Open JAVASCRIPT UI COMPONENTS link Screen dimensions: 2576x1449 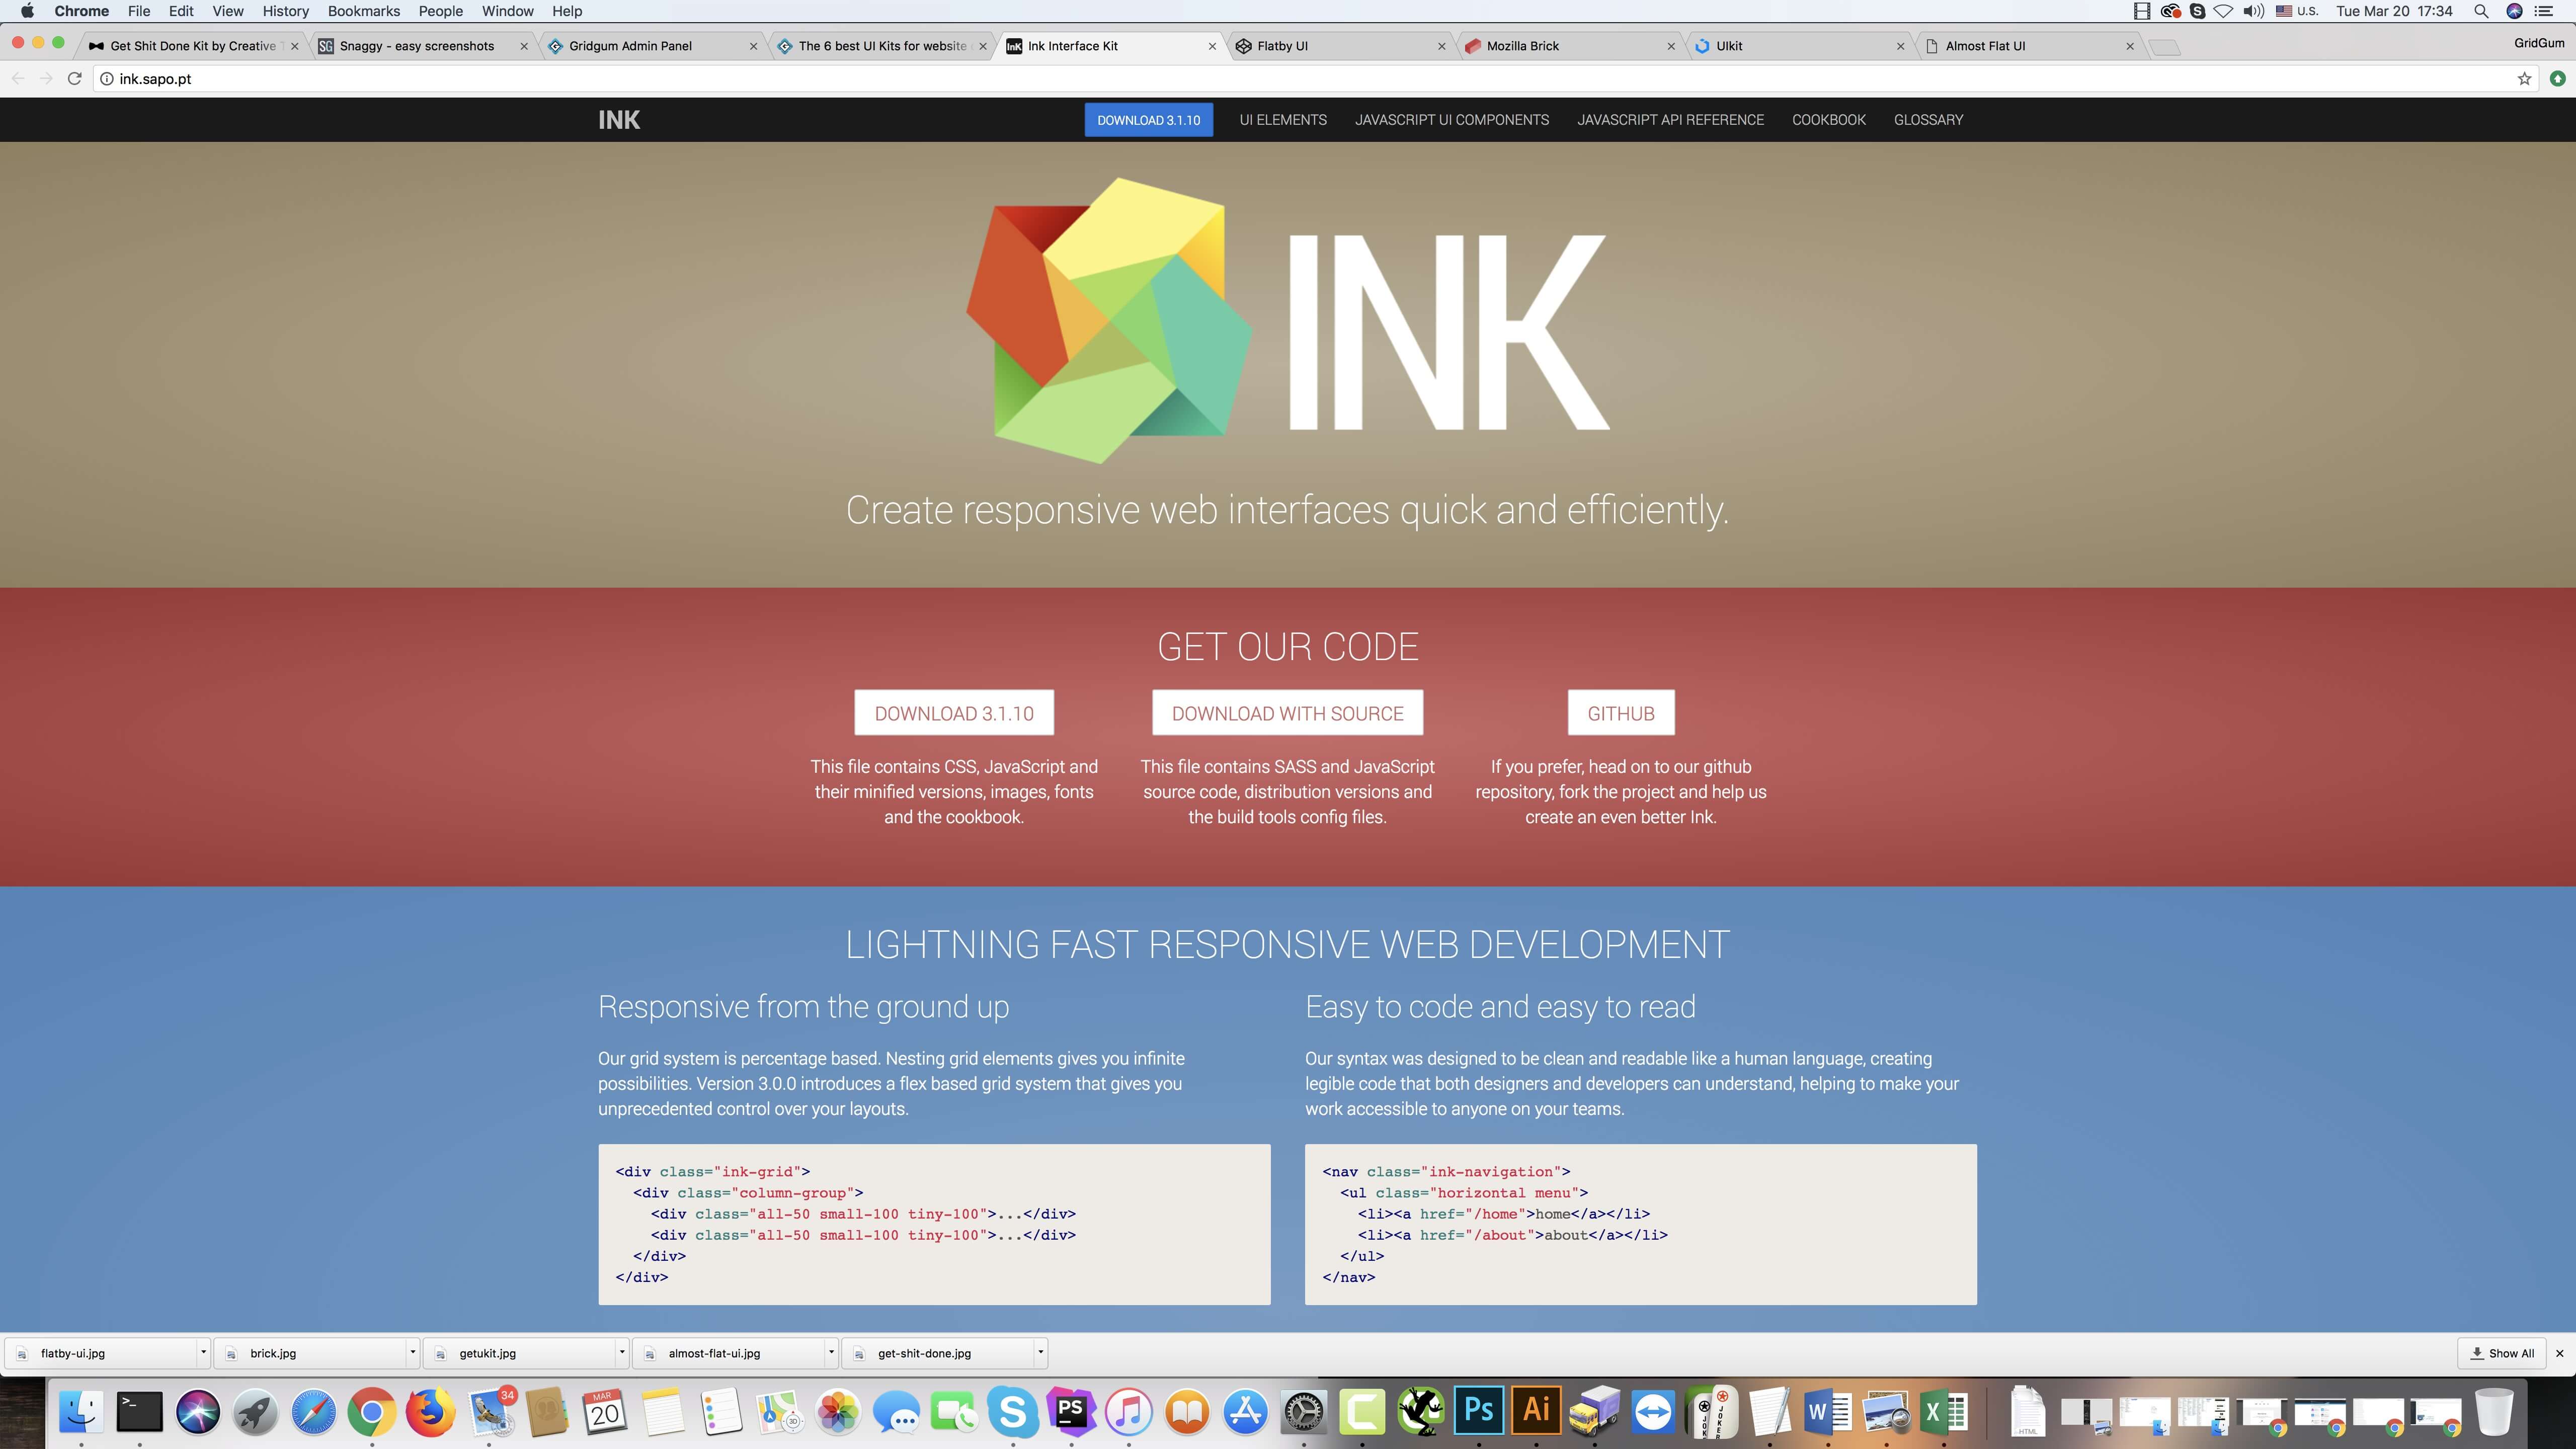(x=1452, y=120)
